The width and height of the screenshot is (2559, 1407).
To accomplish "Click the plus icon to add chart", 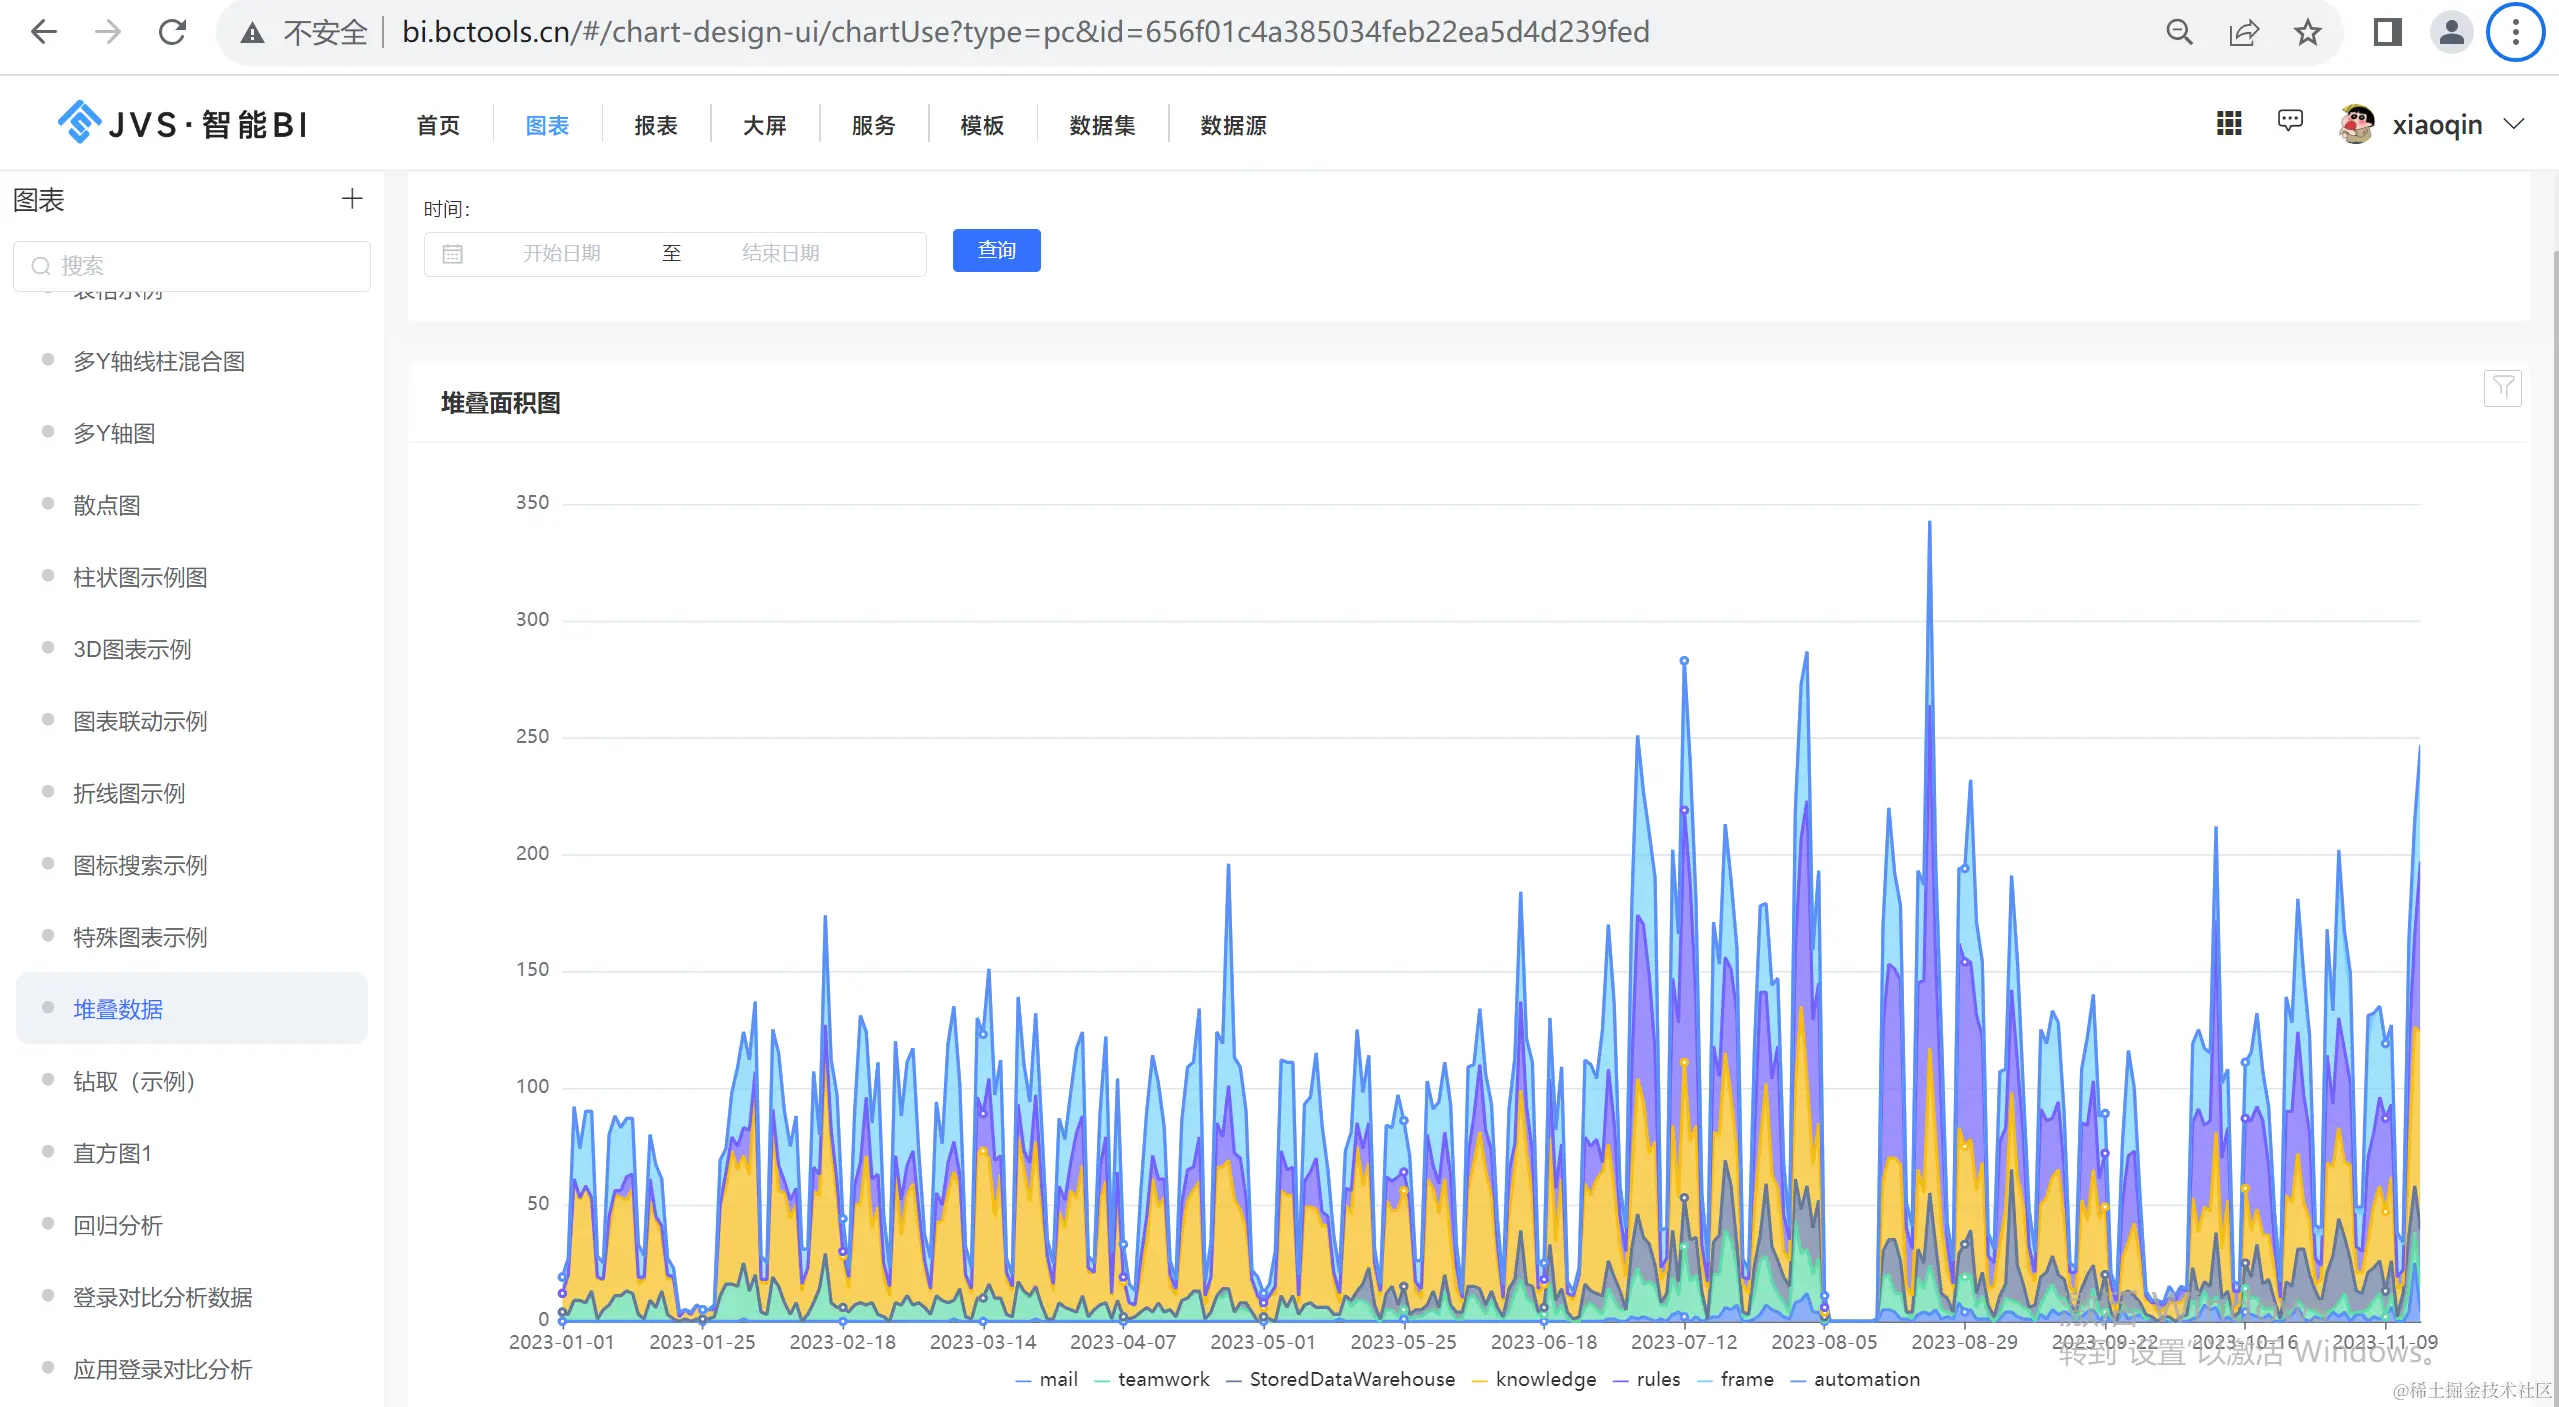I will (351, 199).
